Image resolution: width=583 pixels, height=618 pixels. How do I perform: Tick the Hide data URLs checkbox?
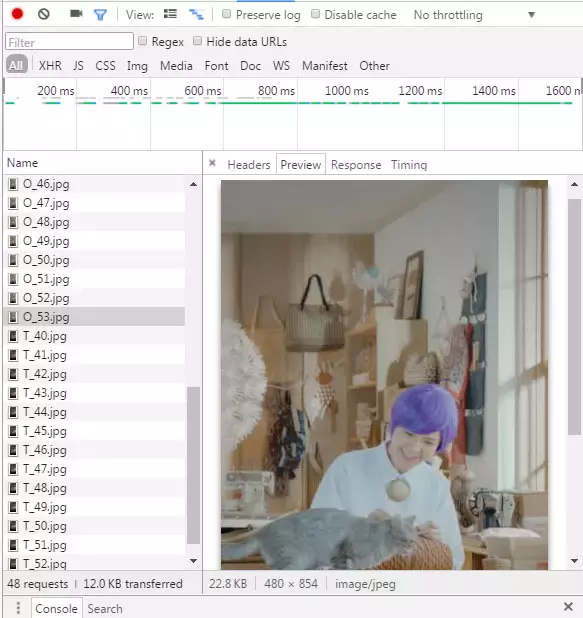pos(197,41)
